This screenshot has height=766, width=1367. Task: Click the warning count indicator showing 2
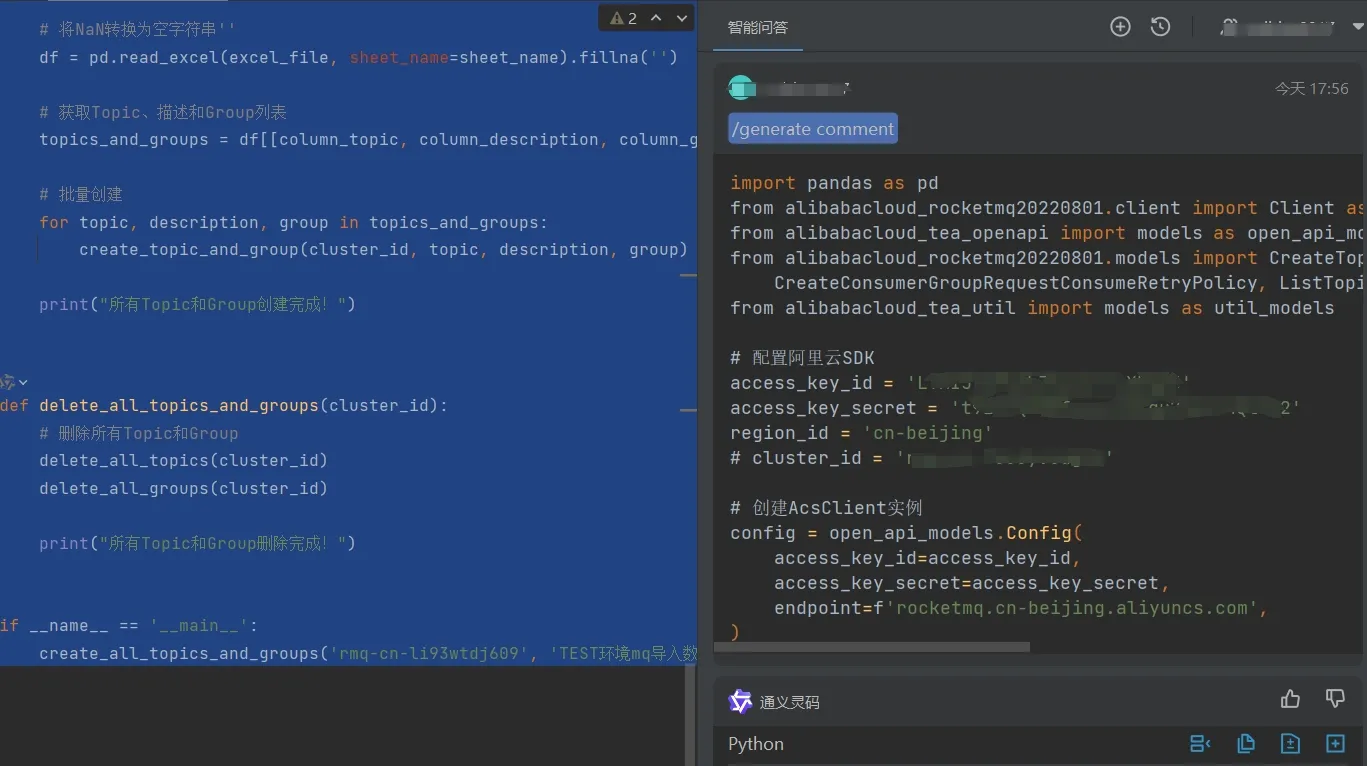coord(624,18)
